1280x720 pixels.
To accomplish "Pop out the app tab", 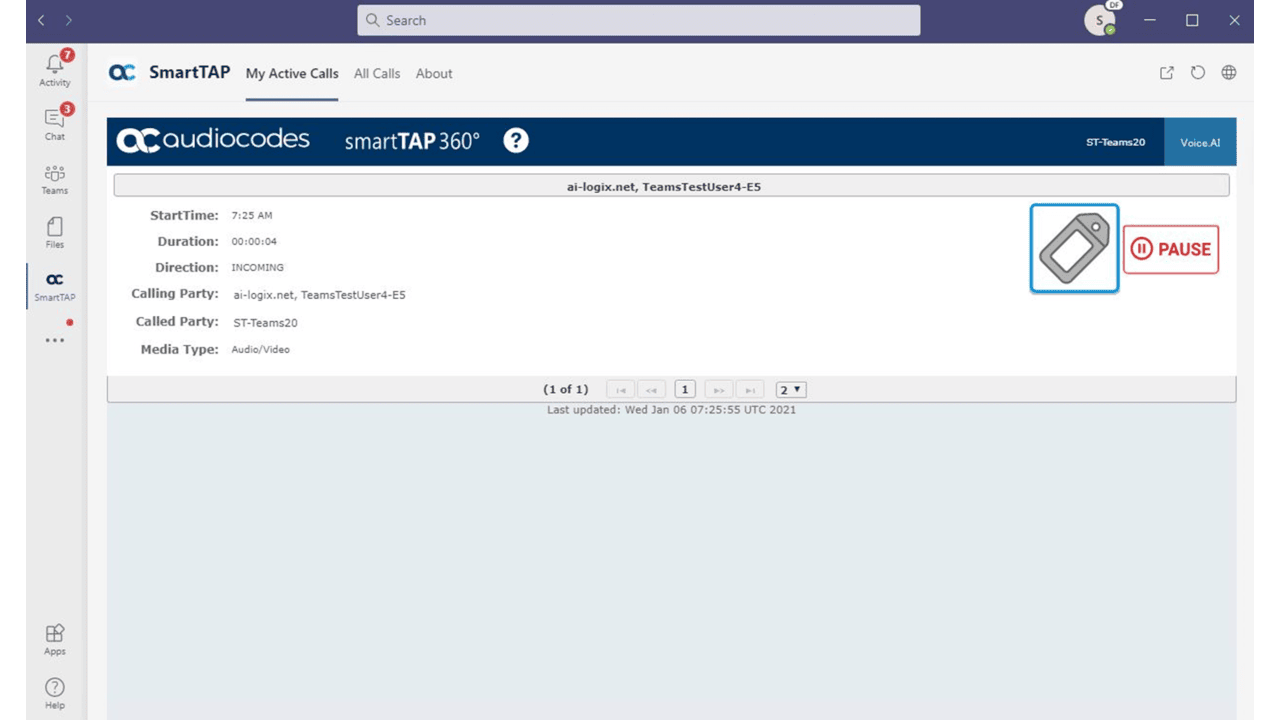I will (1167, 73).
